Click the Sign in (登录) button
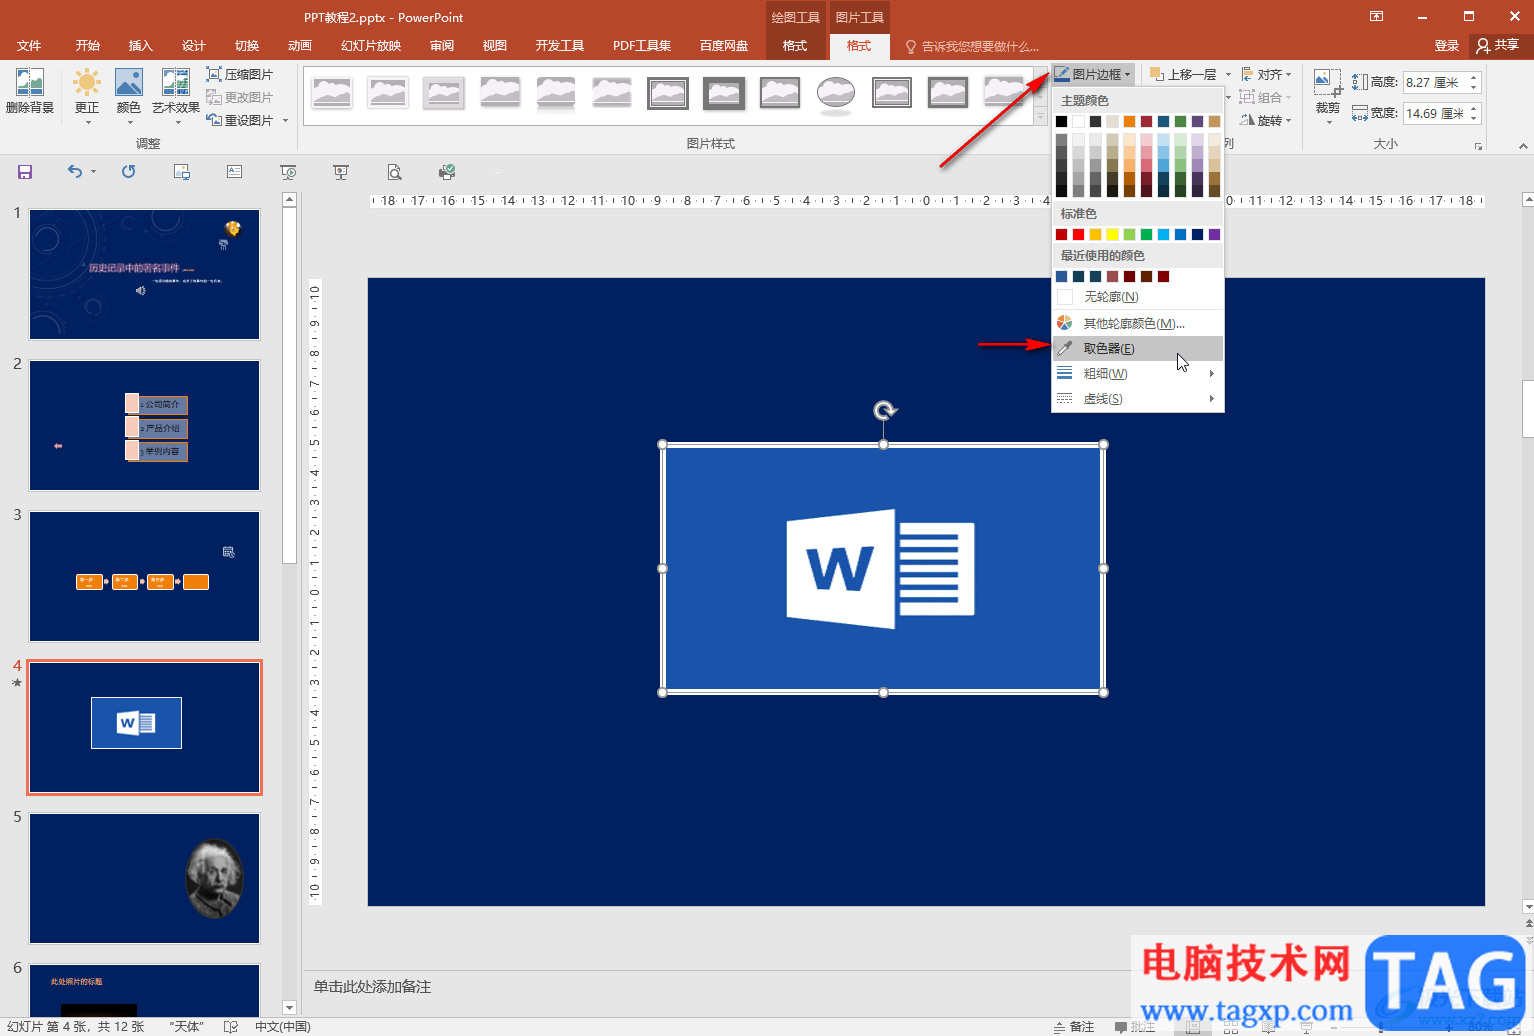The width and height of the screenshot is (1534, 1036). (1447, 46)
